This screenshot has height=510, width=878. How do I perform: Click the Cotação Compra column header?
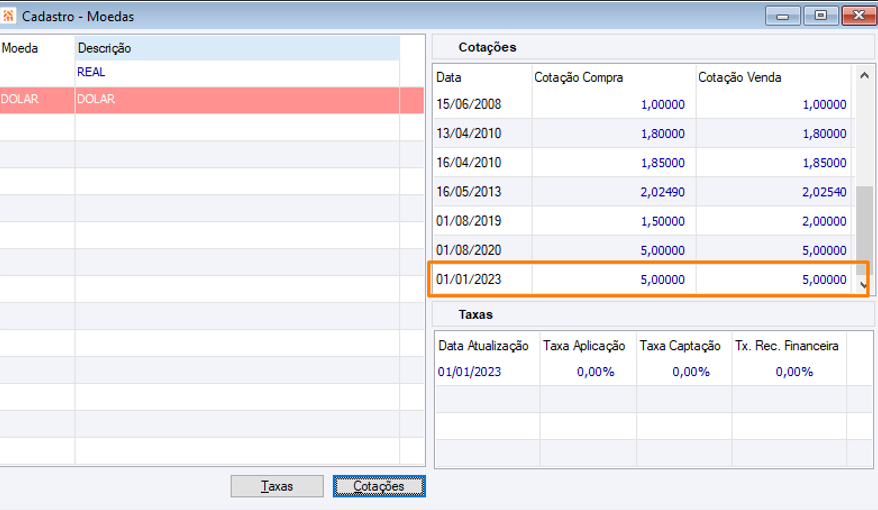coord(614,77)
